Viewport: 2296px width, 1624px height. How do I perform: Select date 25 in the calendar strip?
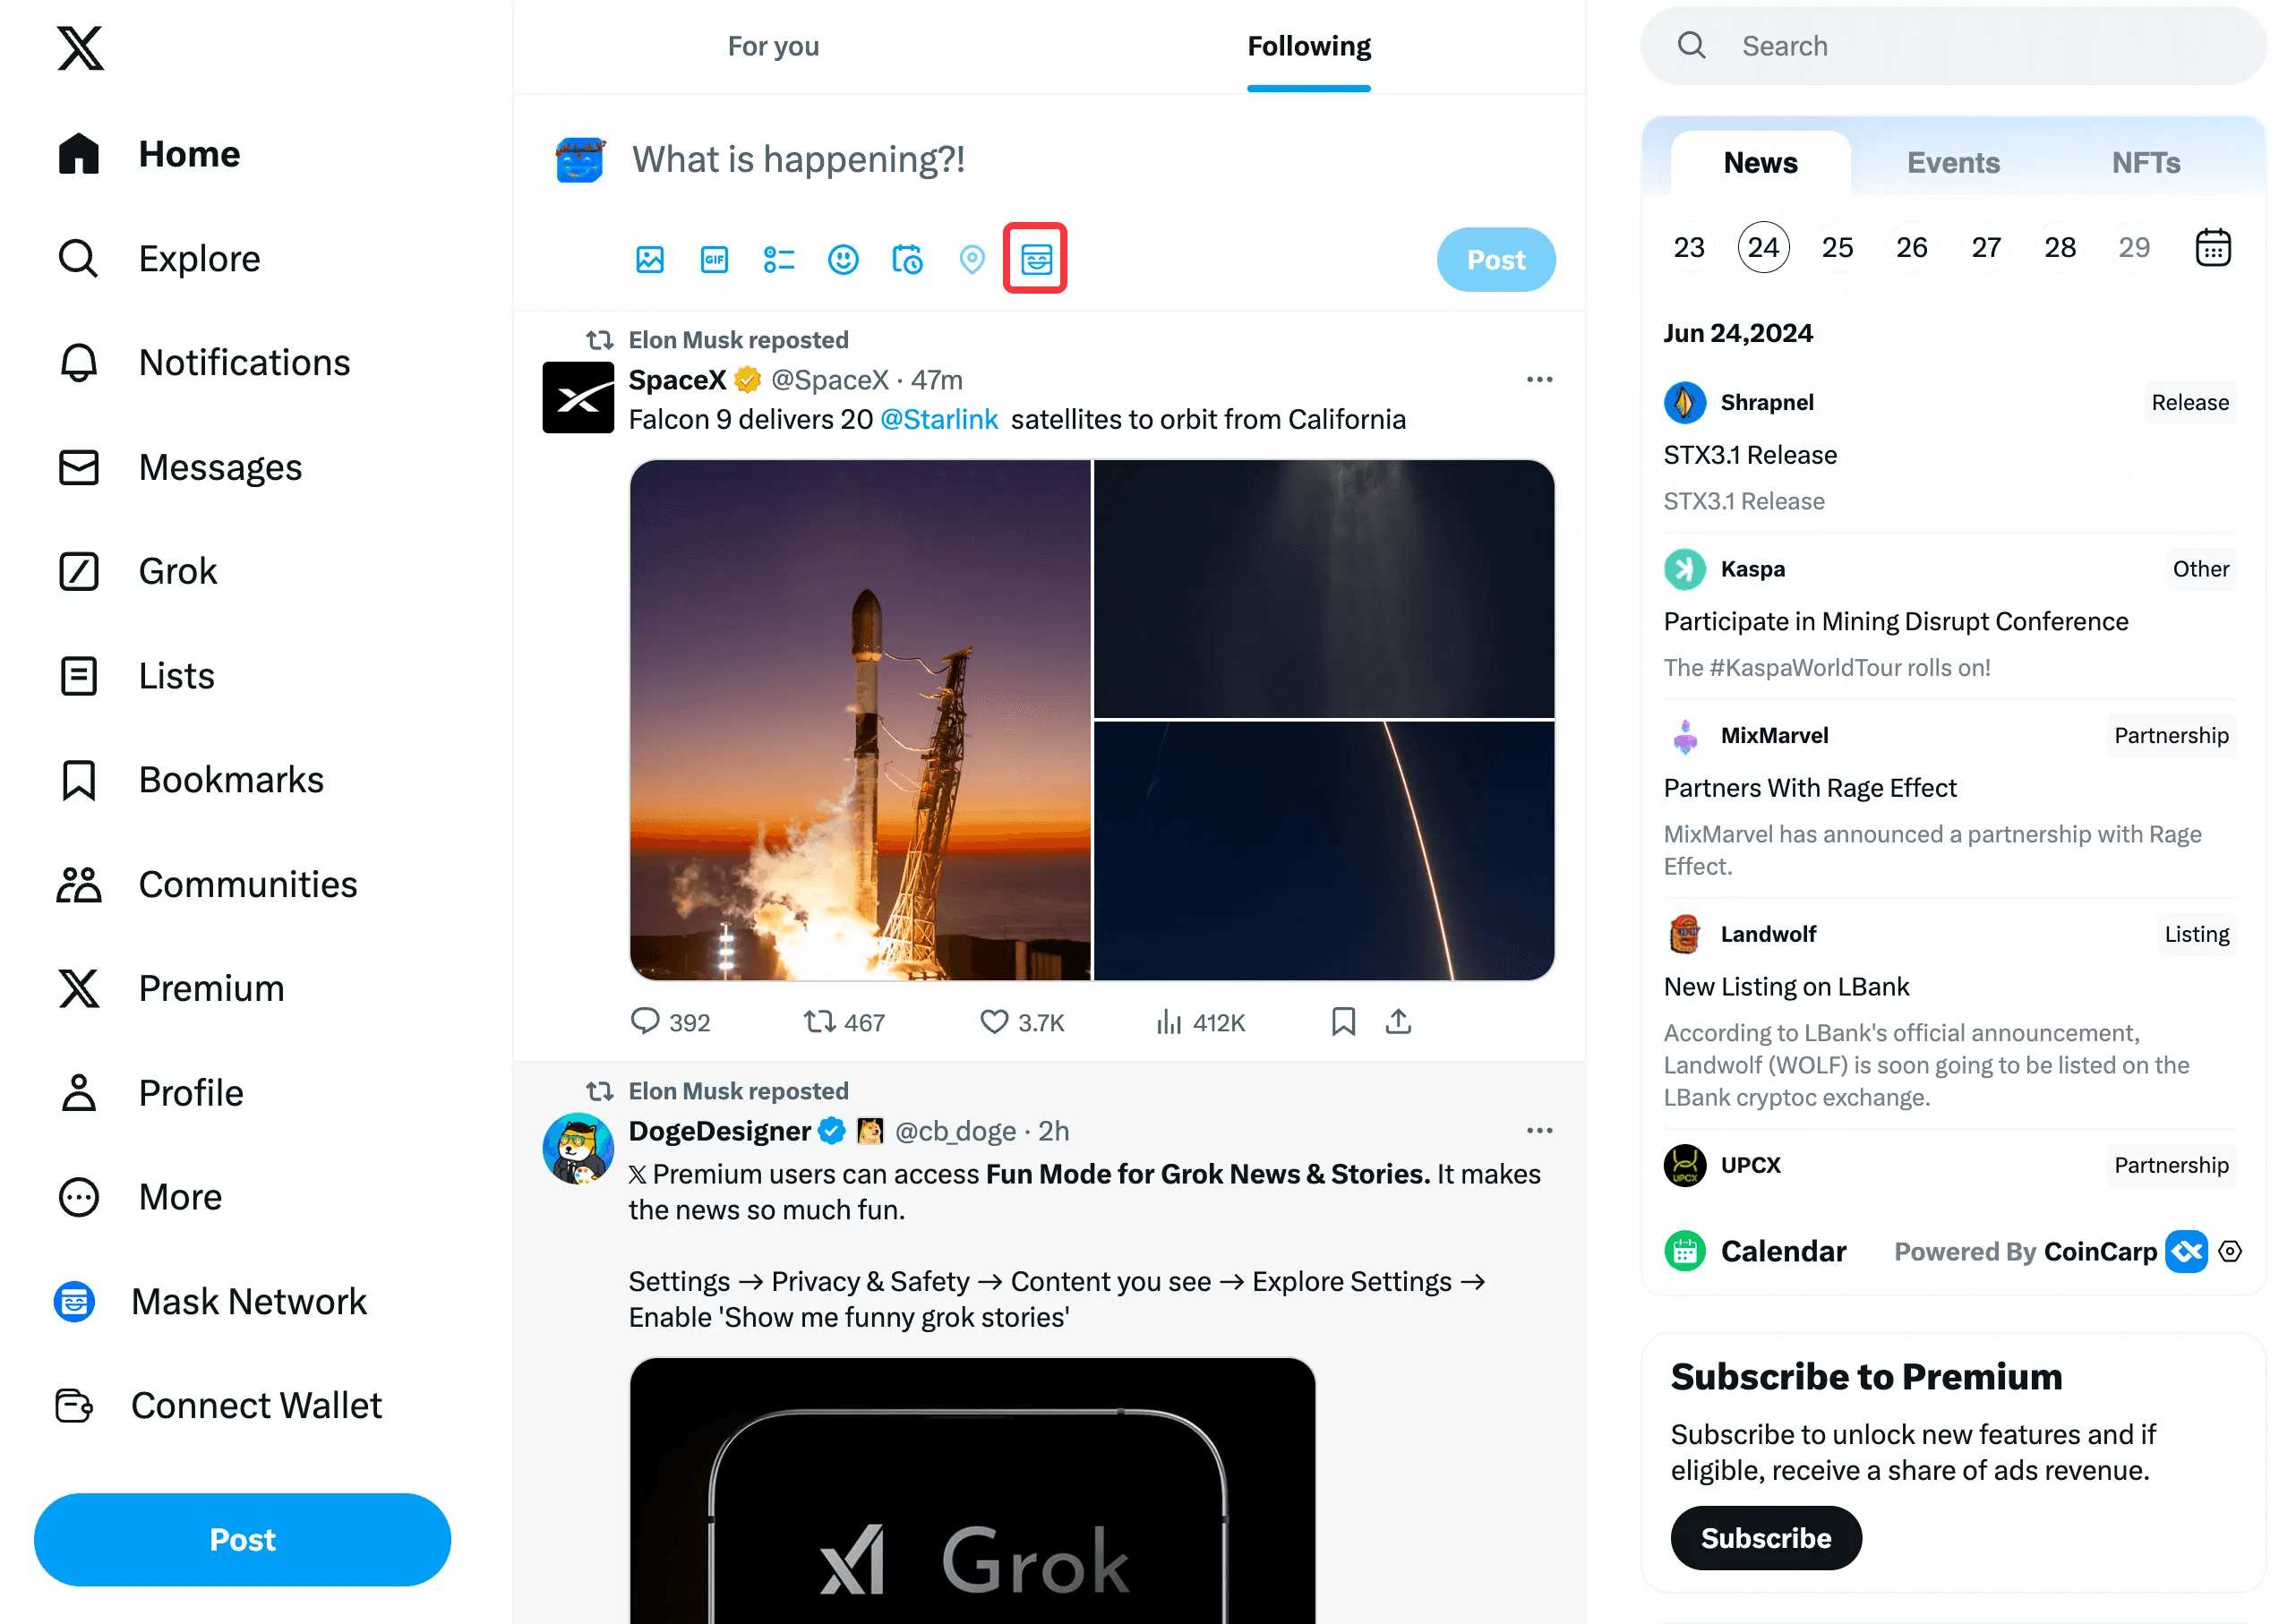1837,247
